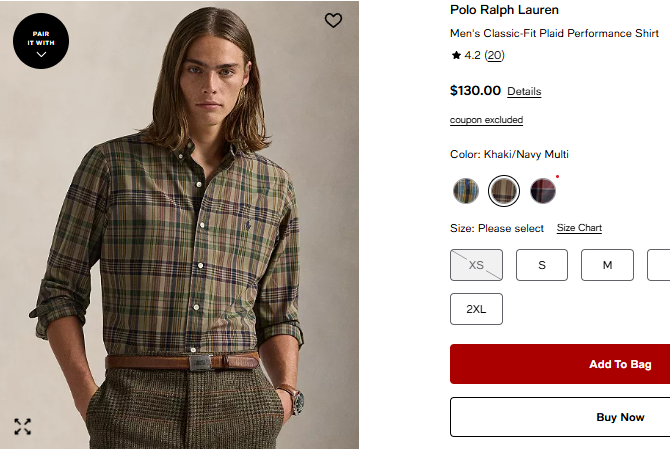Choose the red and navy plaid swatch
The height and width of the screenshot is (450, 670).
pyautogui.click(x=543, y=190)
